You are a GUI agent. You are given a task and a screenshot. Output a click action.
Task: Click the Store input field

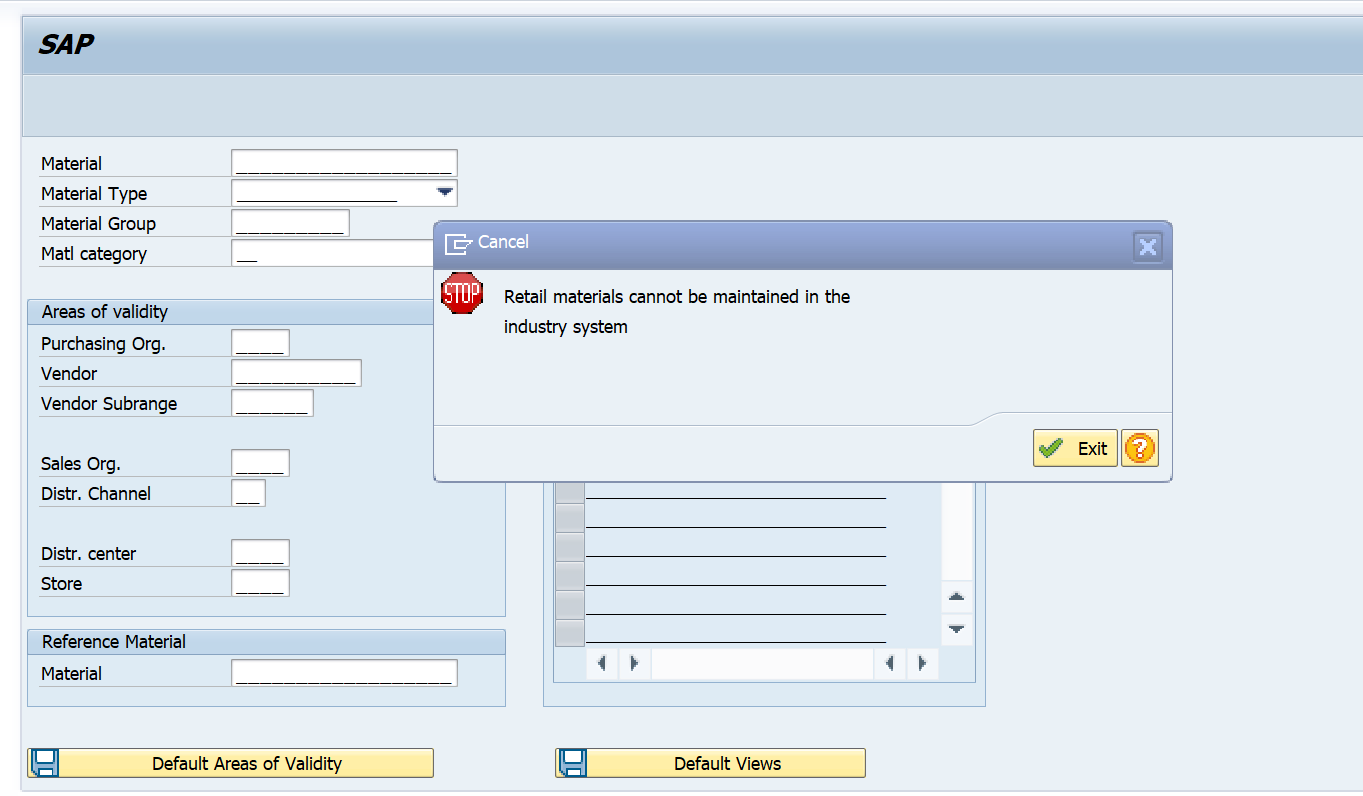(x=259, y=582)
